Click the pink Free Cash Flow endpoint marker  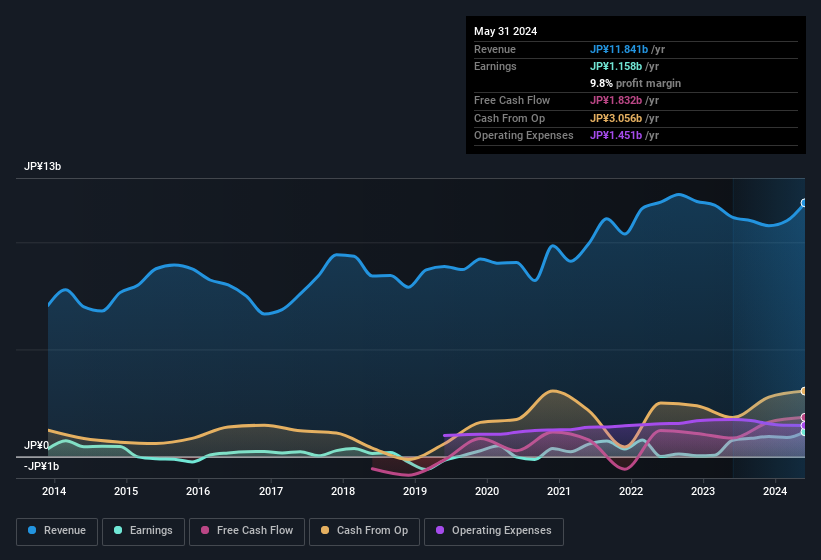pos(804,417)
